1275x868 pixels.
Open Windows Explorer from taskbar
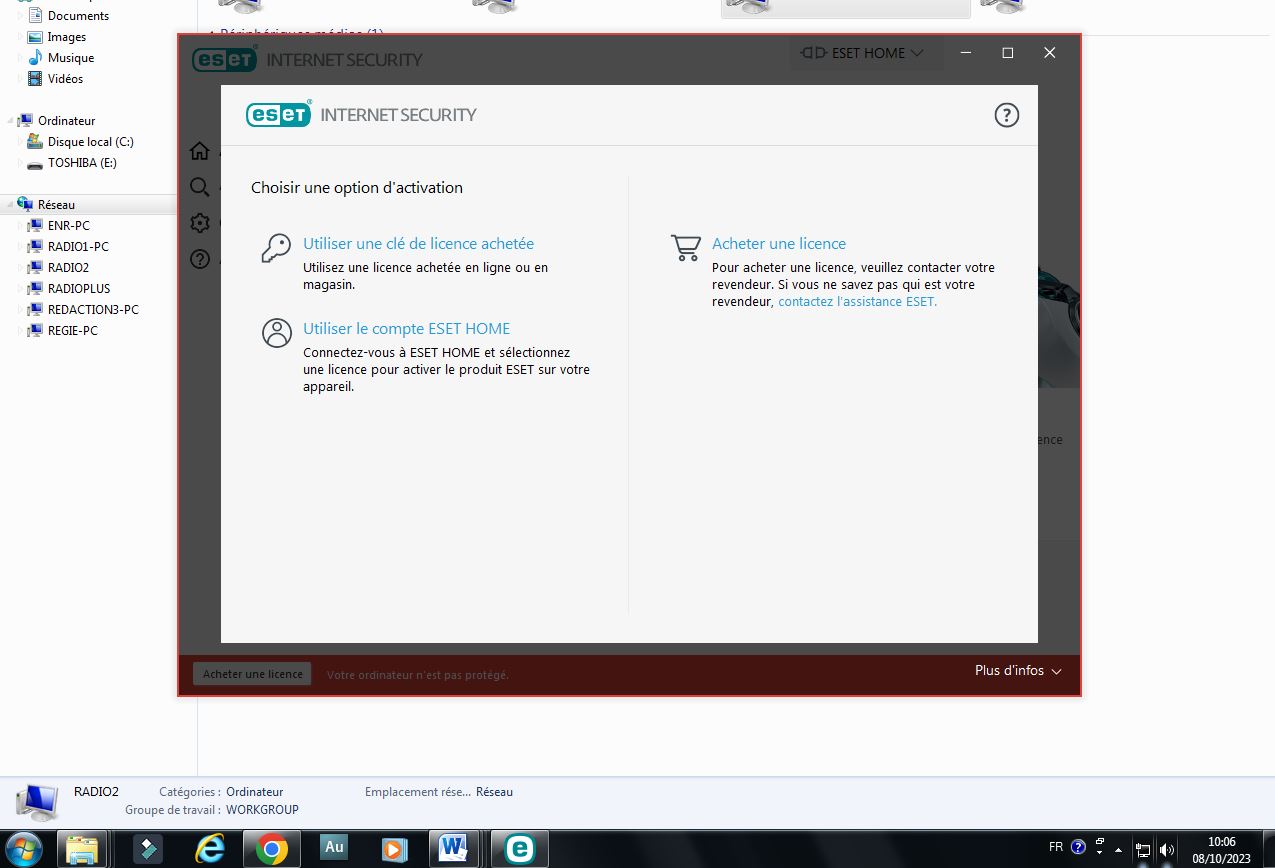tap(84, 849)
